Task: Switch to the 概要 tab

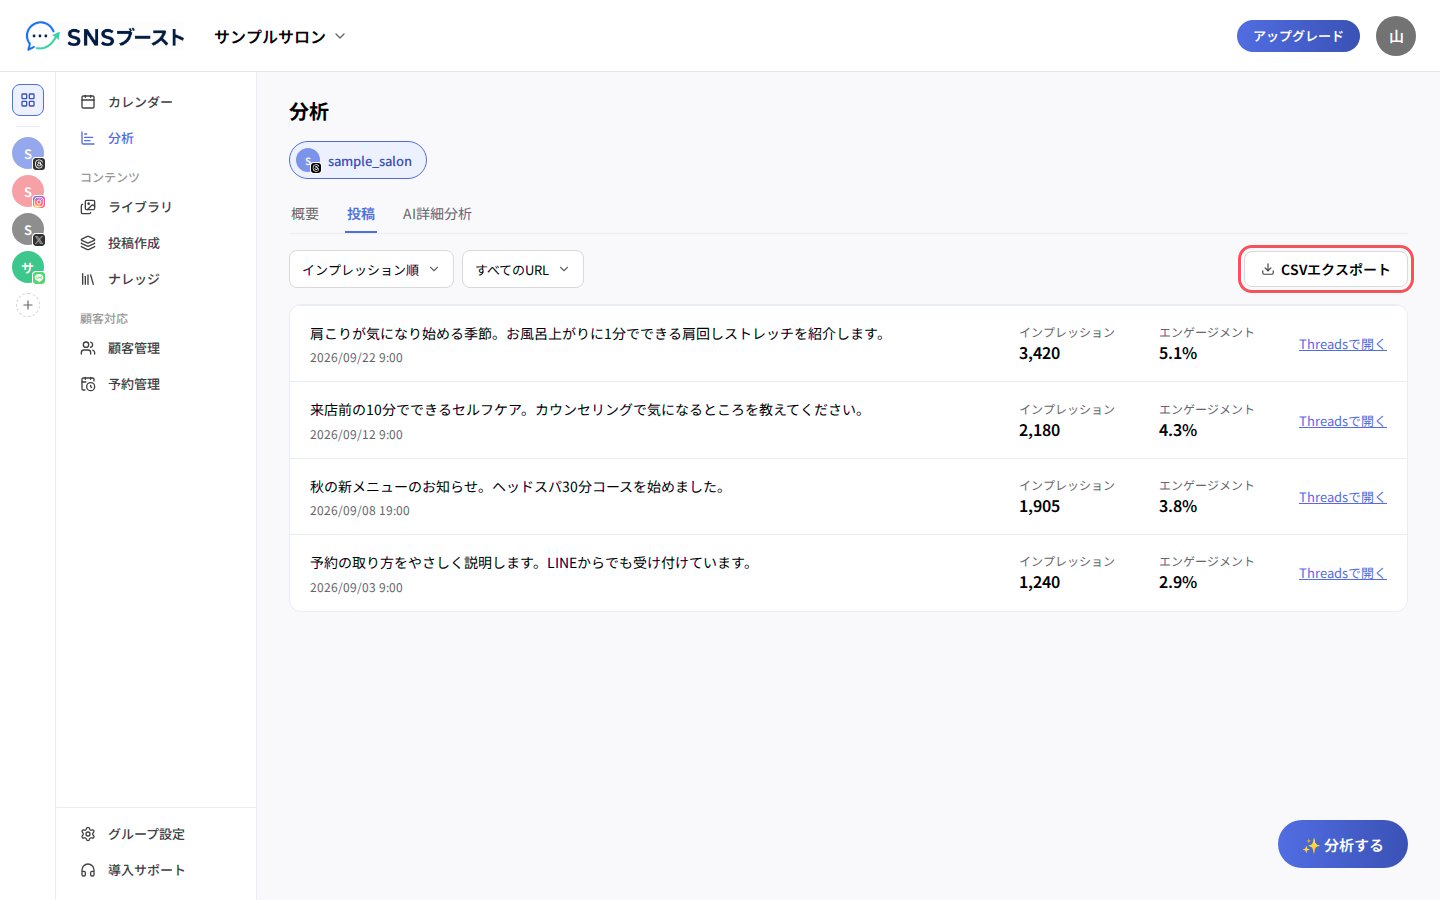Action: [305, 214]
